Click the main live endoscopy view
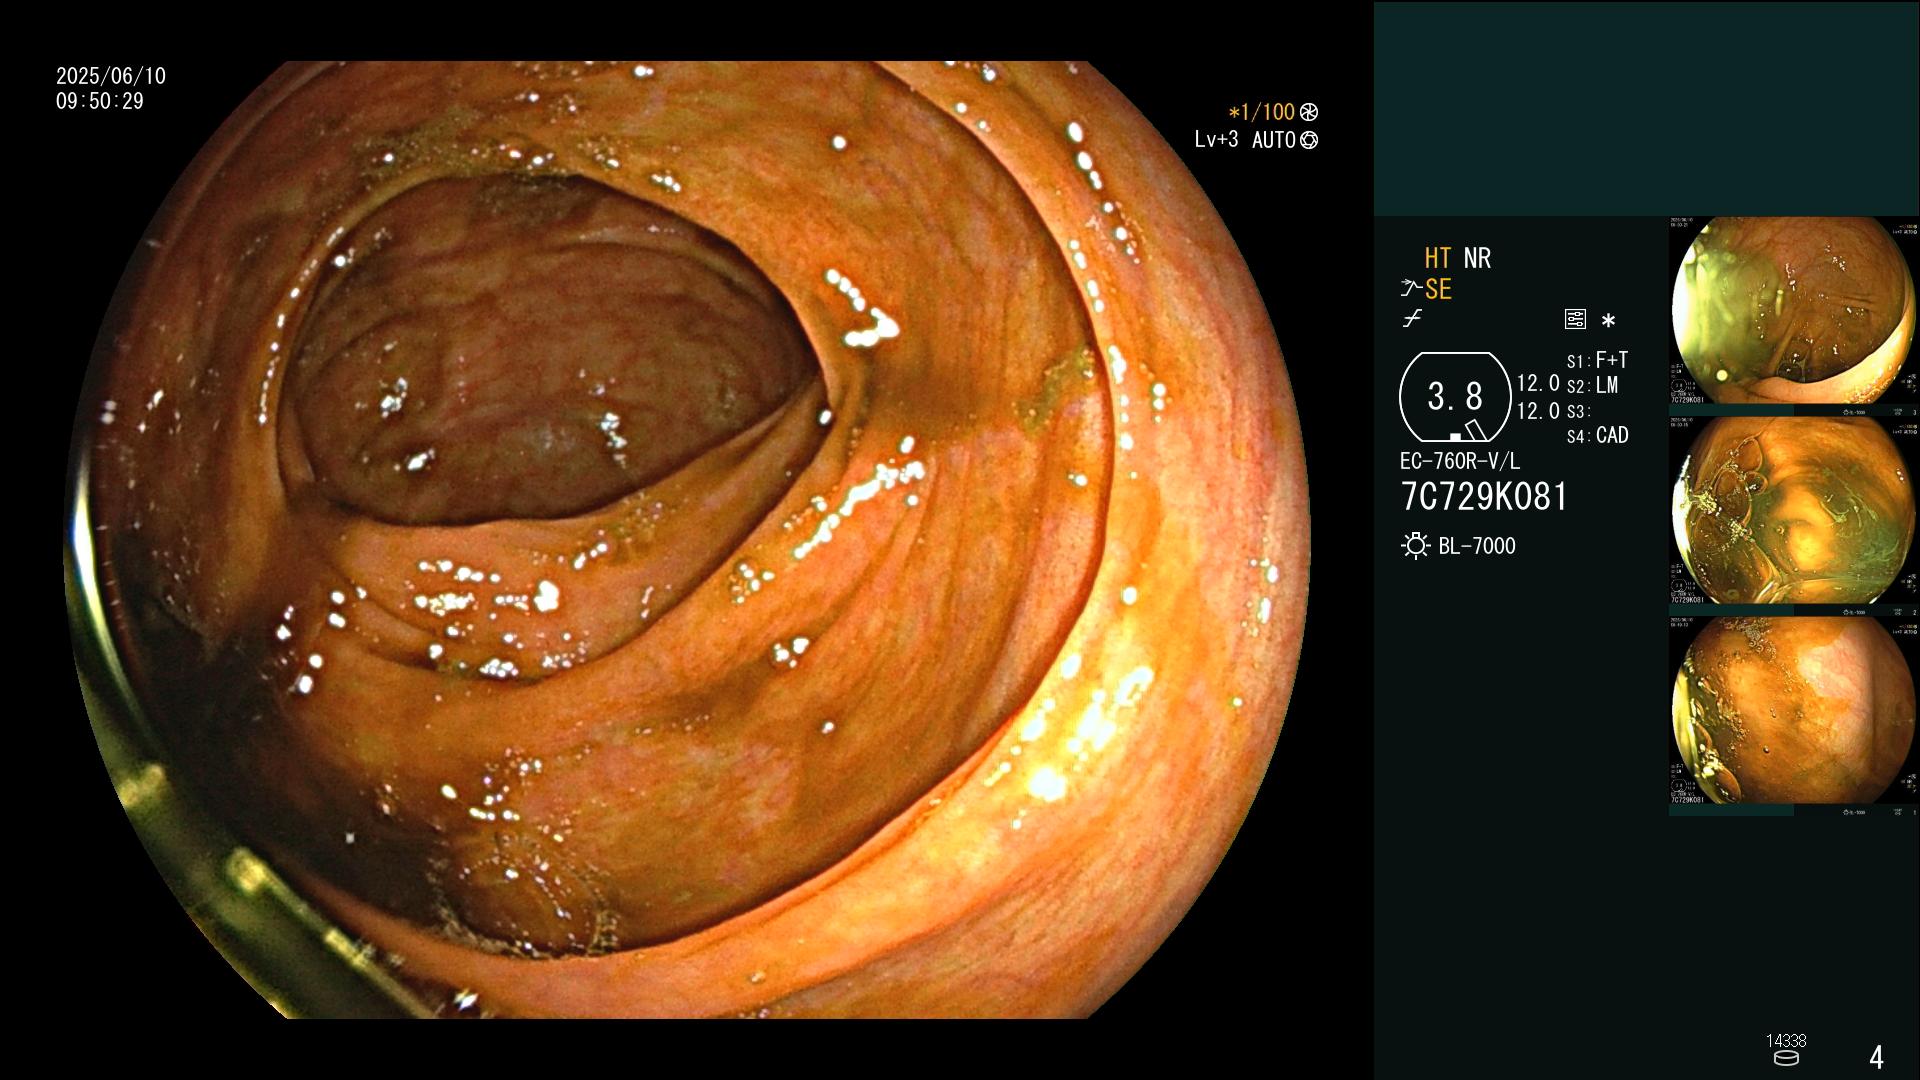The width and height of the screenshot is (1920, 1080). [687, 540]
